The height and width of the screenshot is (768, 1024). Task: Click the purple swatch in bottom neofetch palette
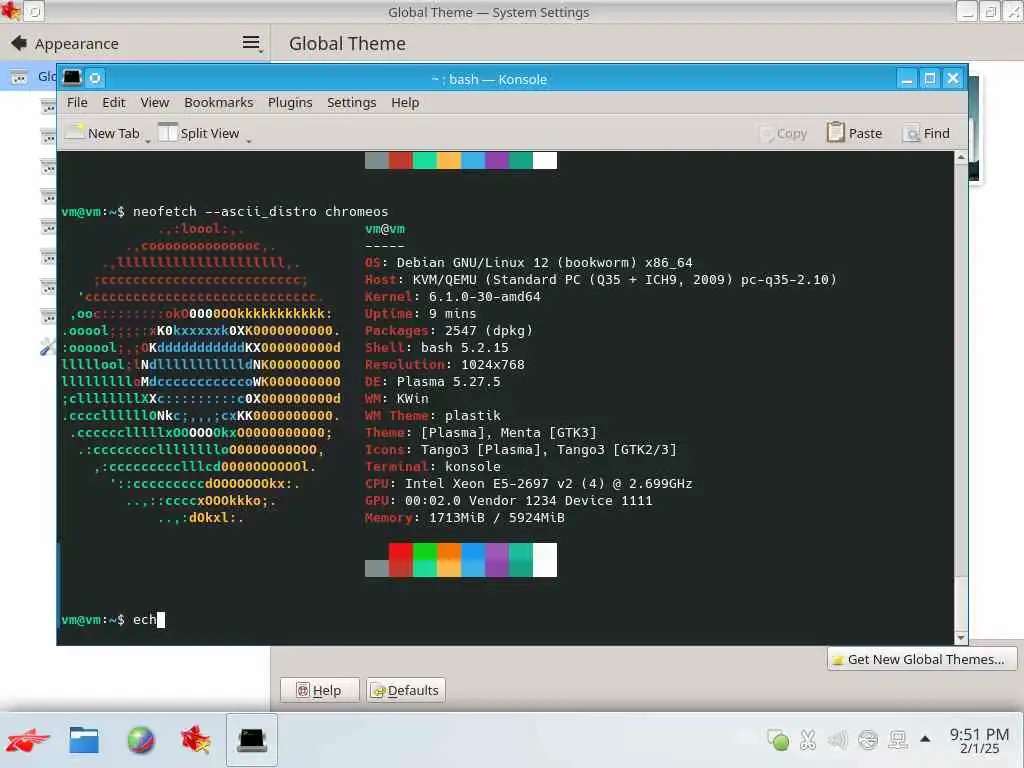point(497,560)
